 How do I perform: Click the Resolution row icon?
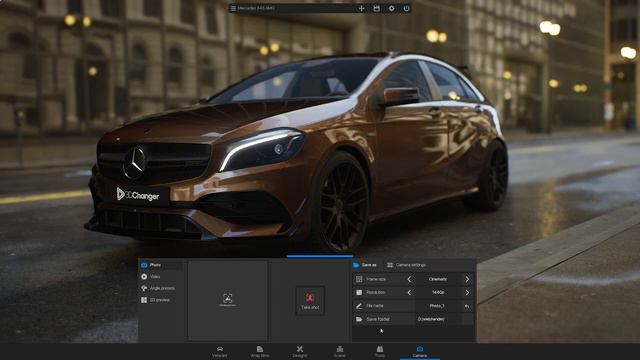359,292
